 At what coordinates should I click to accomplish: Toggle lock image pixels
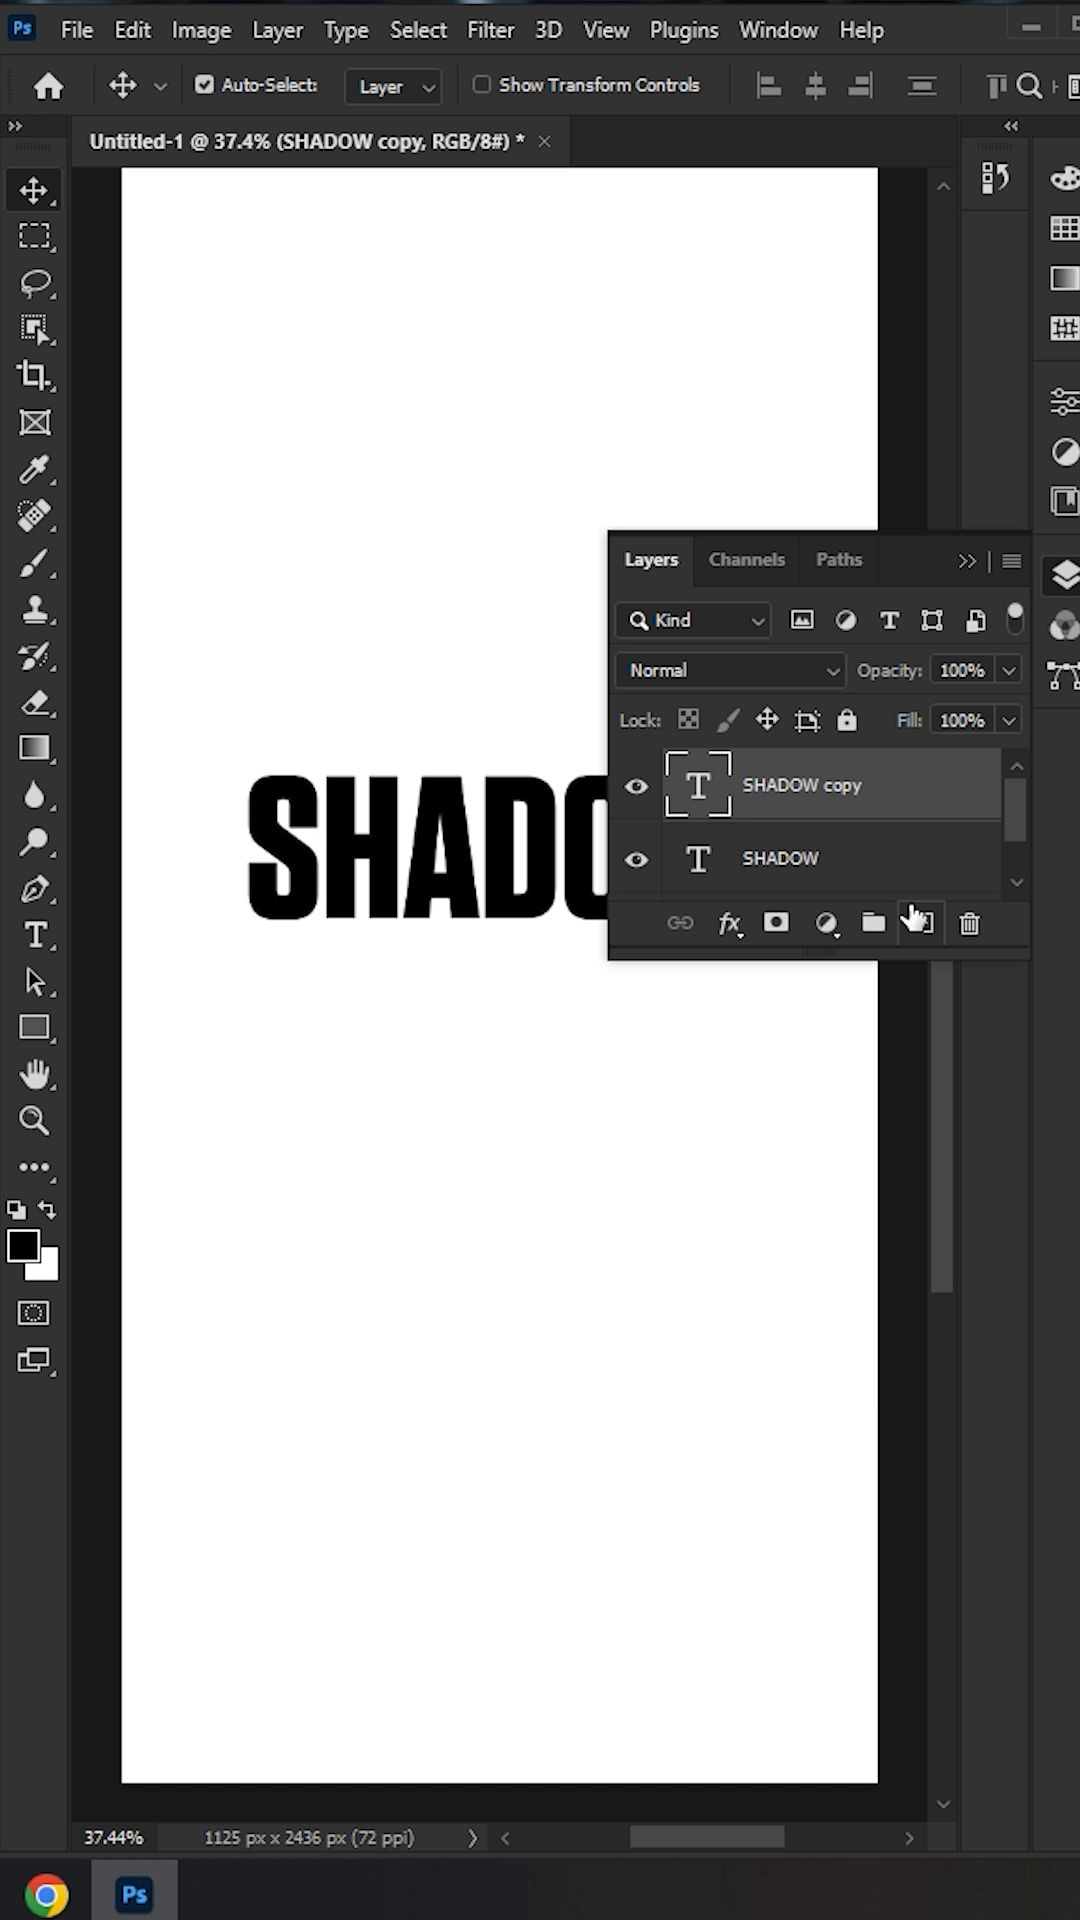728,720
